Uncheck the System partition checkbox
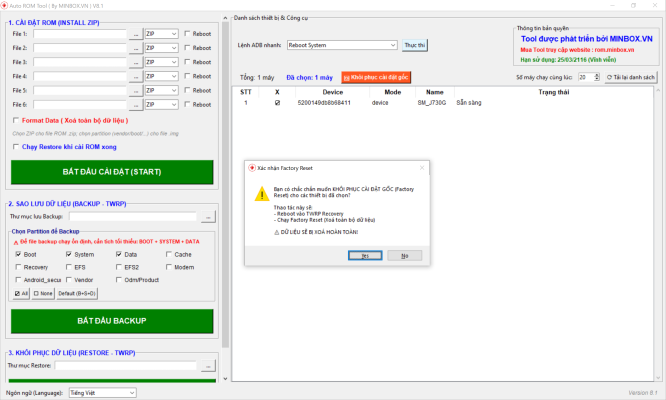This screenshot has height=400, width=666. (x=67, y=254)
